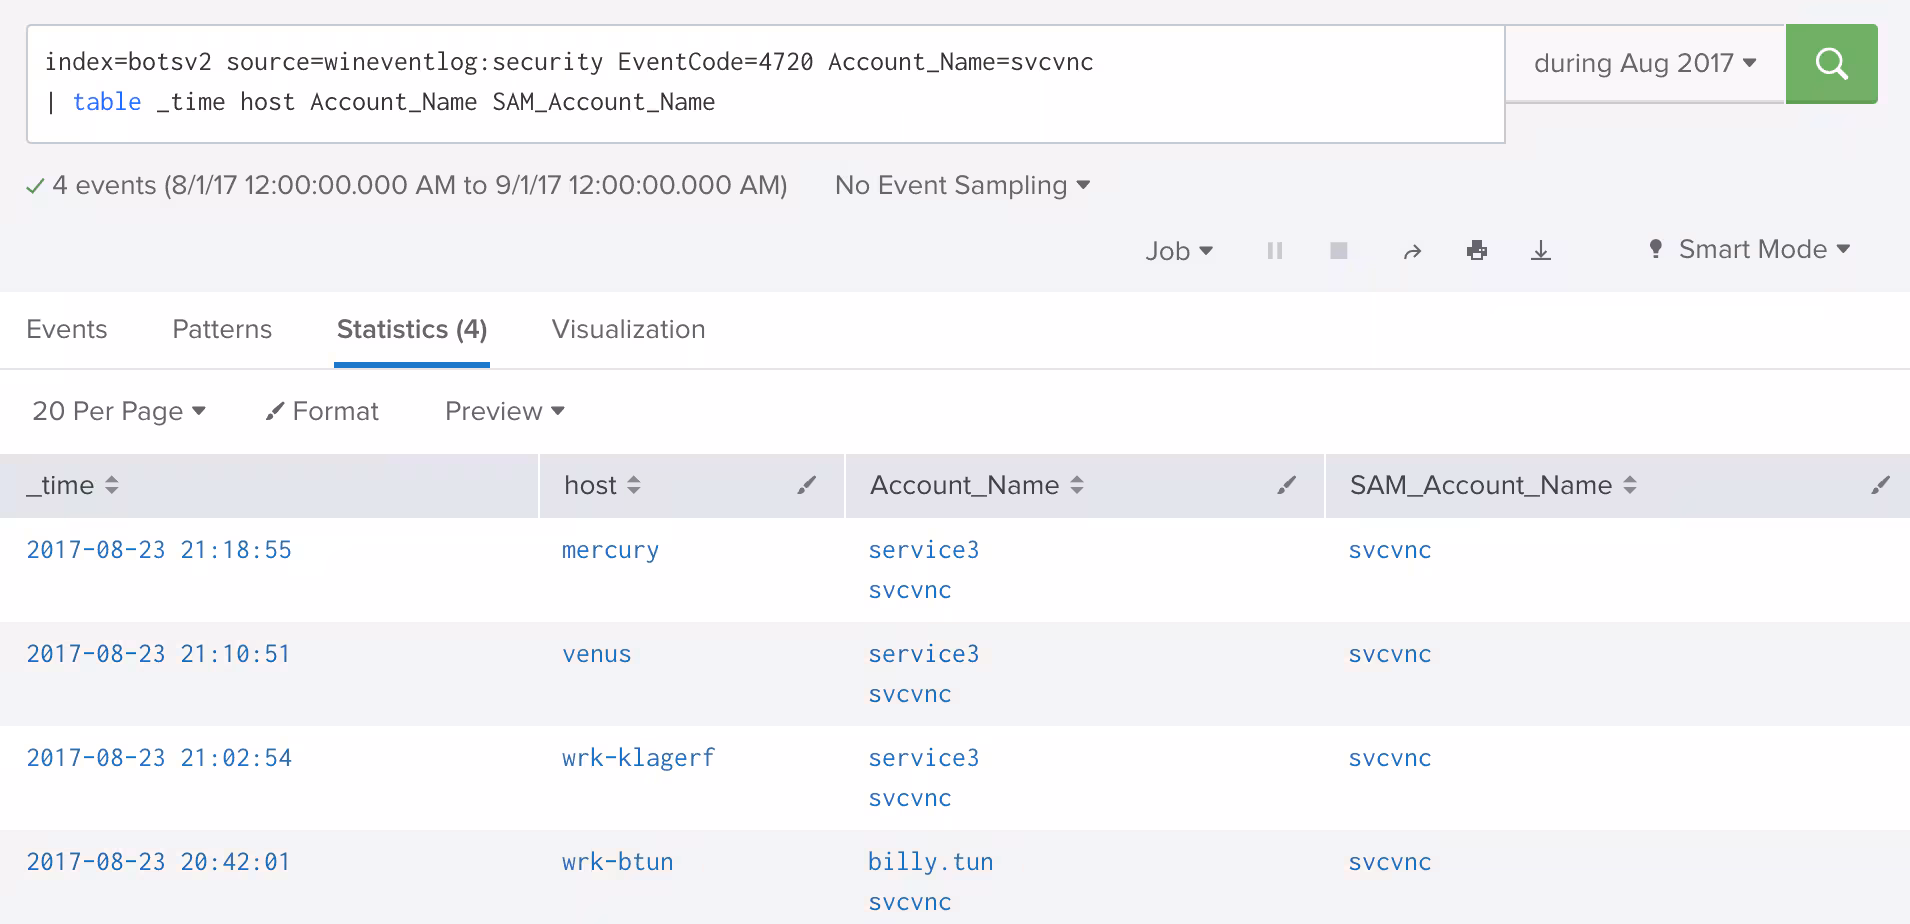Switch to the Visualization tab
This screenshot has height=924, width=1910.
(628, 330)
